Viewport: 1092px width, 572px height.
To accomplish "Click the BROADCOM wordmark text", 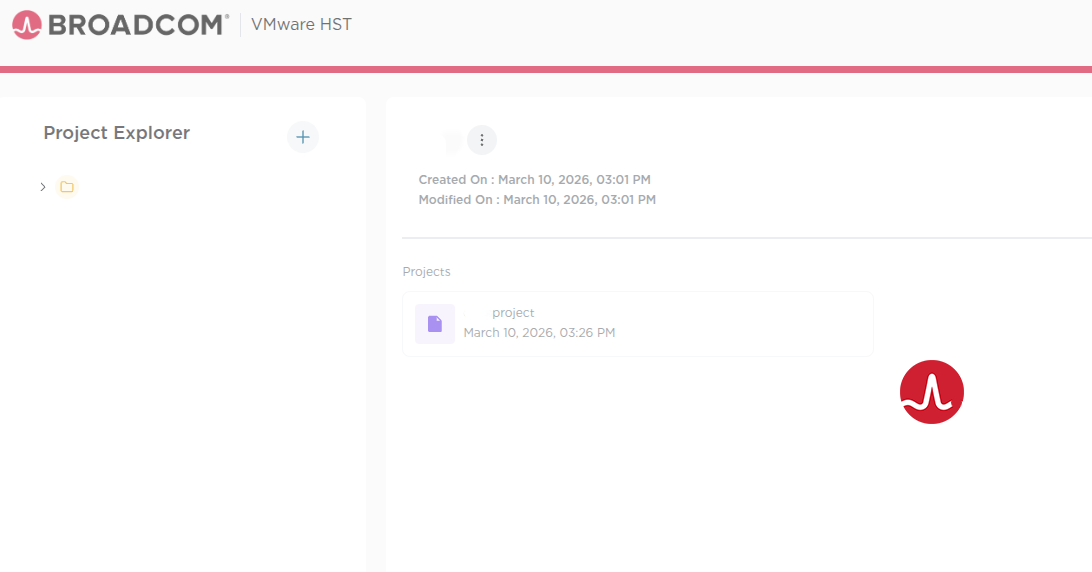I will 138,25.
